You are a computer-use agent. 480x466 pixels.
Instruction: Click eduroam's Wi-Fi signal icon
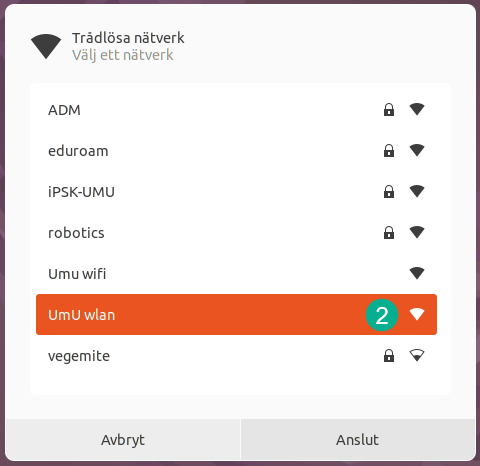pyautogui.click(x=417, y=150)
